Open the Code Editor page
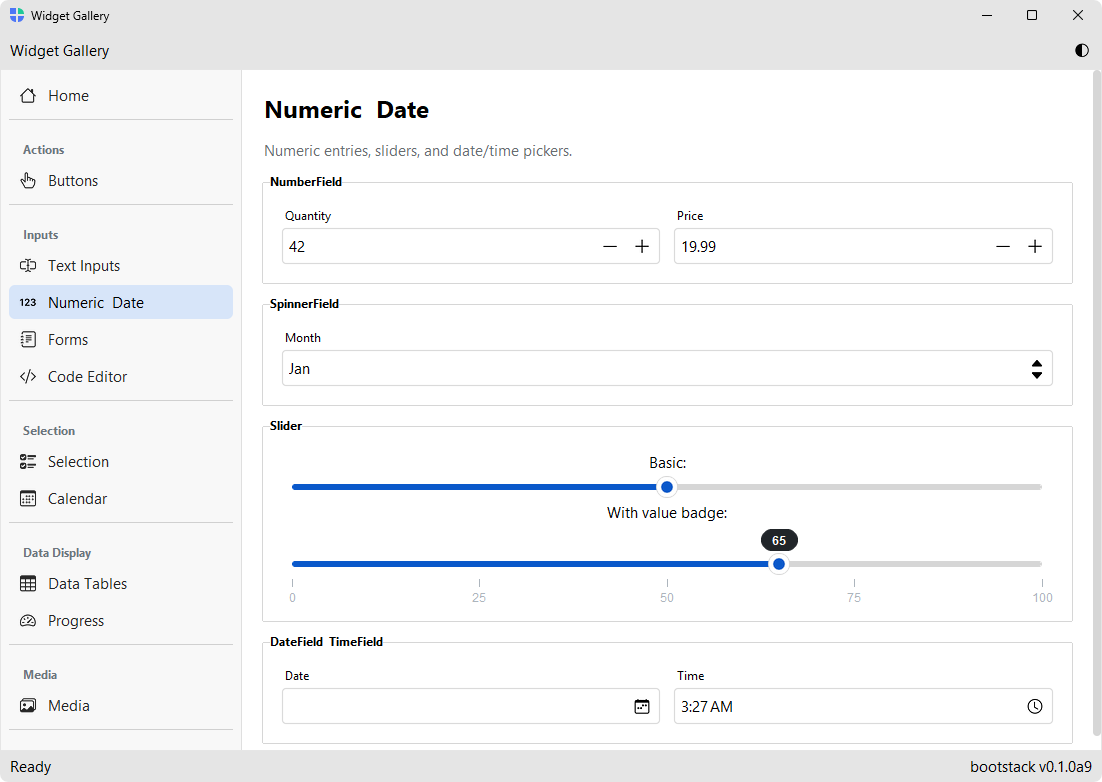Screen dimensions: 1102x782 pos(121,377)
